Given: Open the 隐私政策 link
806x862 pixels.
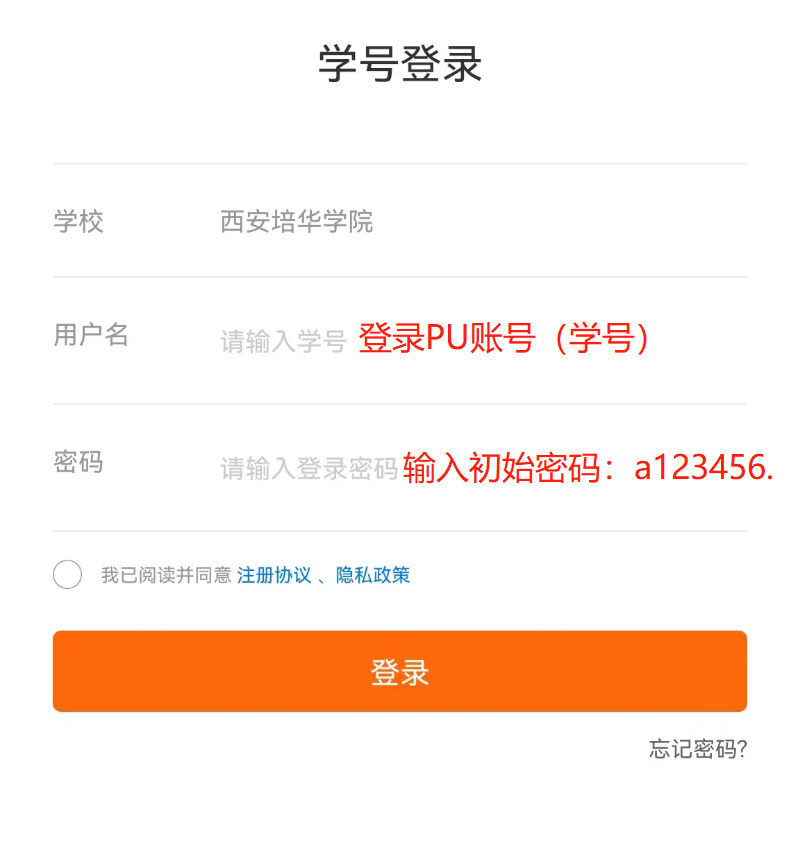Looking at the screenshot, I should 372,575.
